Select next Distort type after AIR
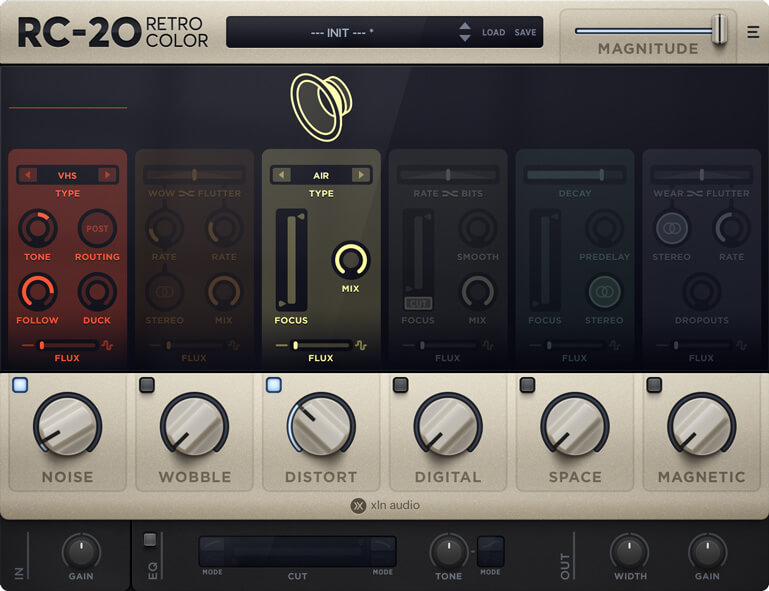The image size is (769, 591). coord(361,175)
